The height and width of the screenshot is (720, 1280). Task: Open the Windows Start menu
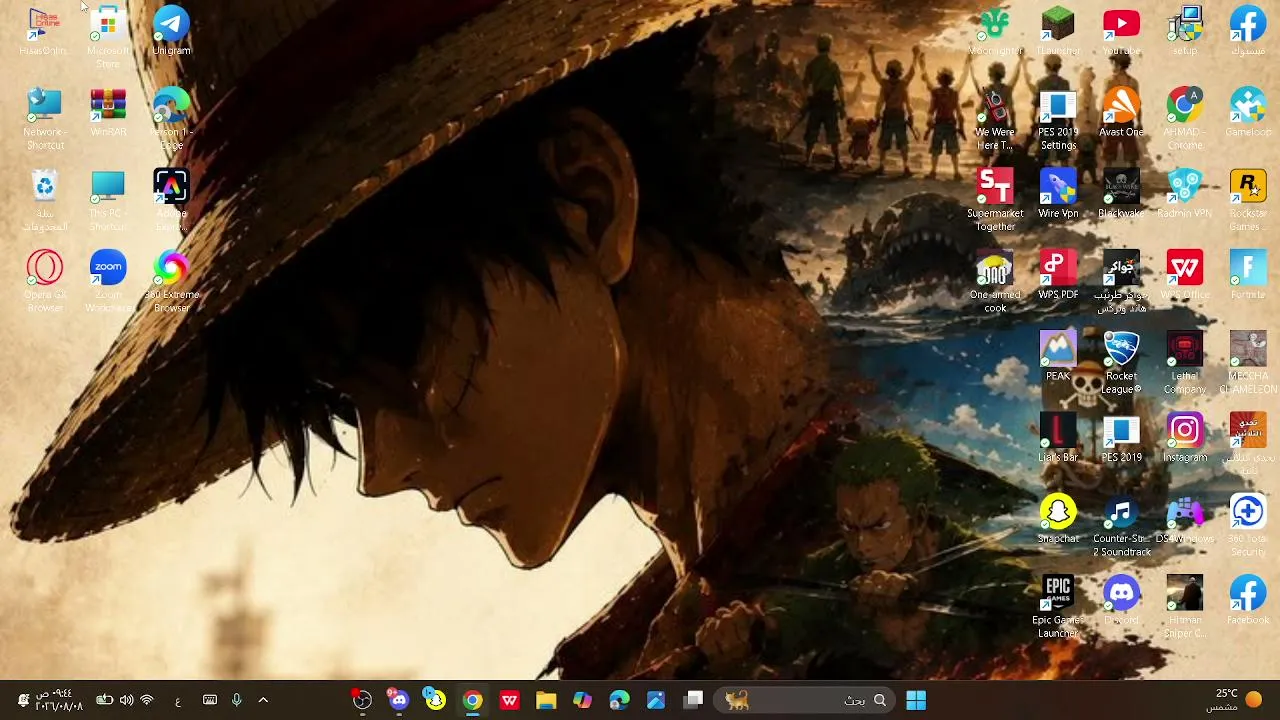click(x=916, y=700)
